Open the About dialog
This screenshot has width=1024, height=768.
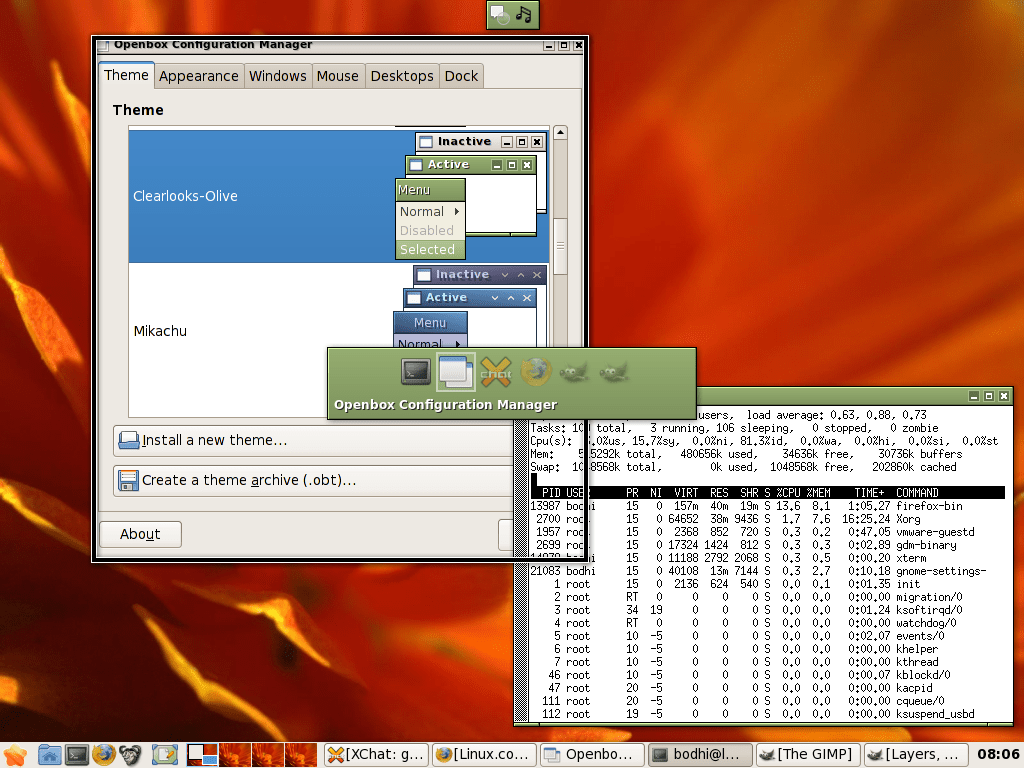pyautogui.click(x=140, y=534)
